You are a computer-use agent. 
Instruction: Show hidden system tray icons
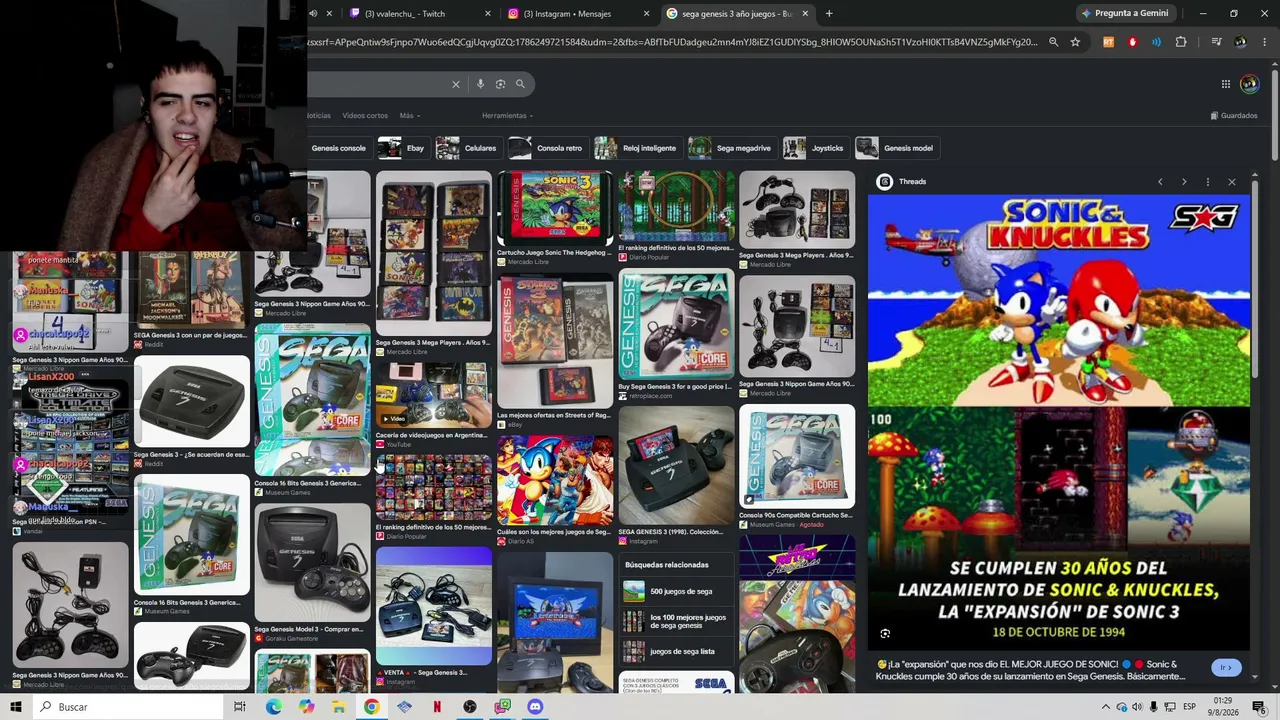pyautogui.click(x=1106, y=707)
